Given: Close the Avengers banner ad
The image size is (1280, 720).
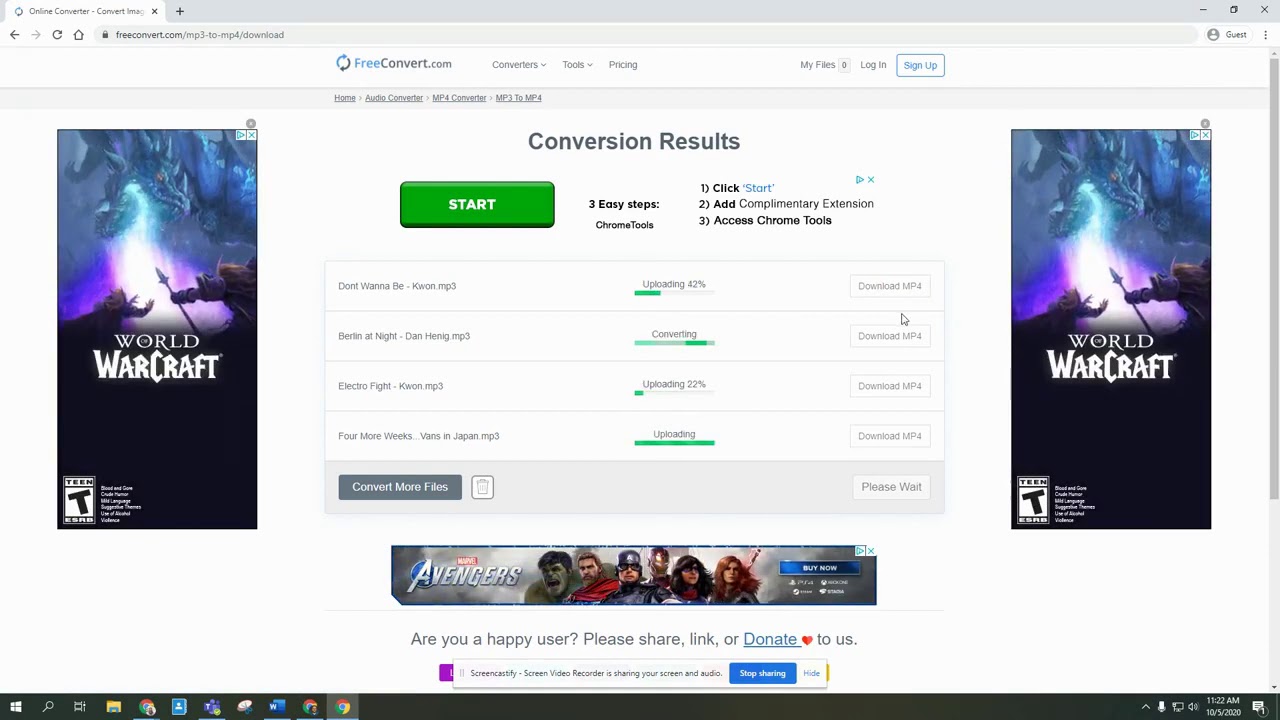Looking at the screenshot, I should 871,551.
